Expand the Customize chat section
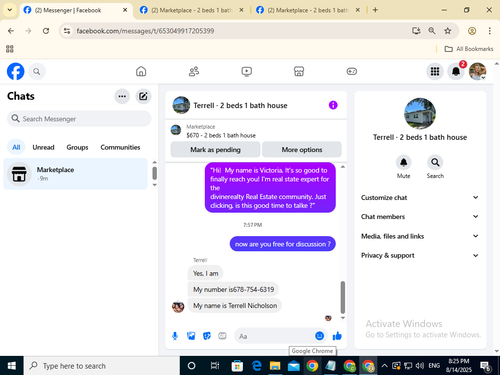Screen dimensions: 500x375 click(x=420, y=198)
